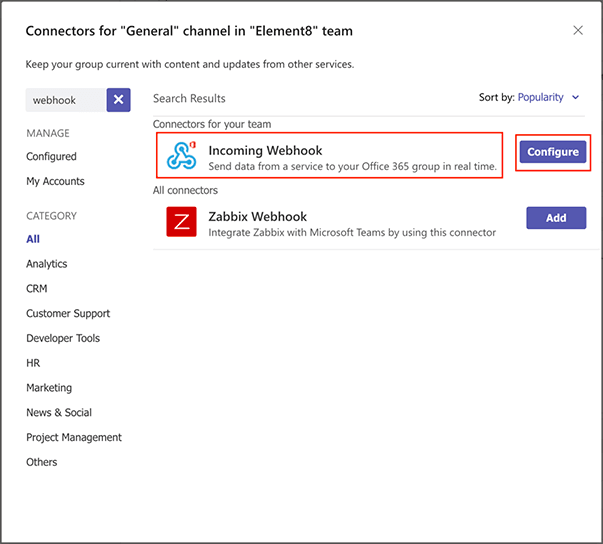This screenshot has height=544, width=603.
Task: Click the red Zabbix Webhook logo
Action: click(182, 222)
